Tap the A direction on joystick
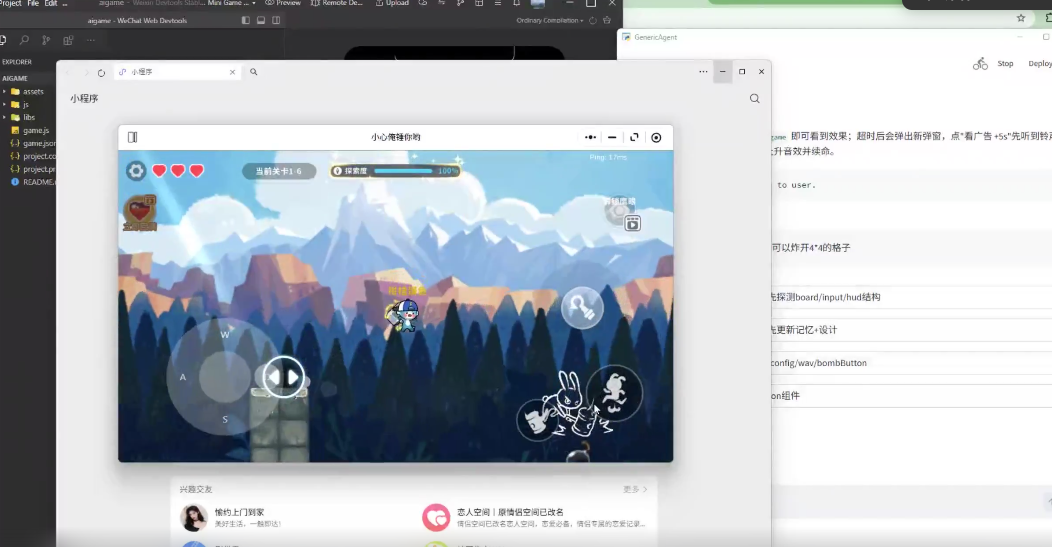The height and width of the screenshot is (547, 1052). tap(182, 377)
